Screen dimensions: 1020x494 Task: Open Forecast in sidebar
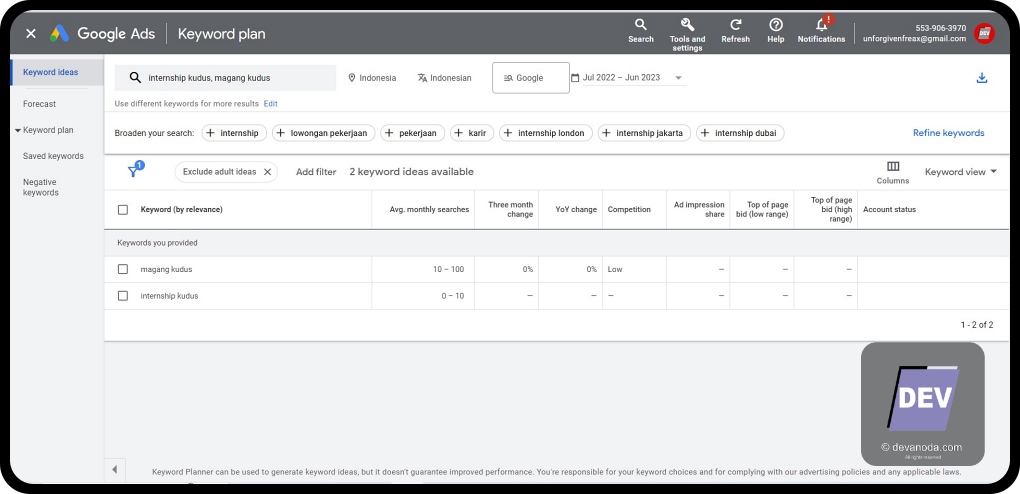tap(40, 103)
